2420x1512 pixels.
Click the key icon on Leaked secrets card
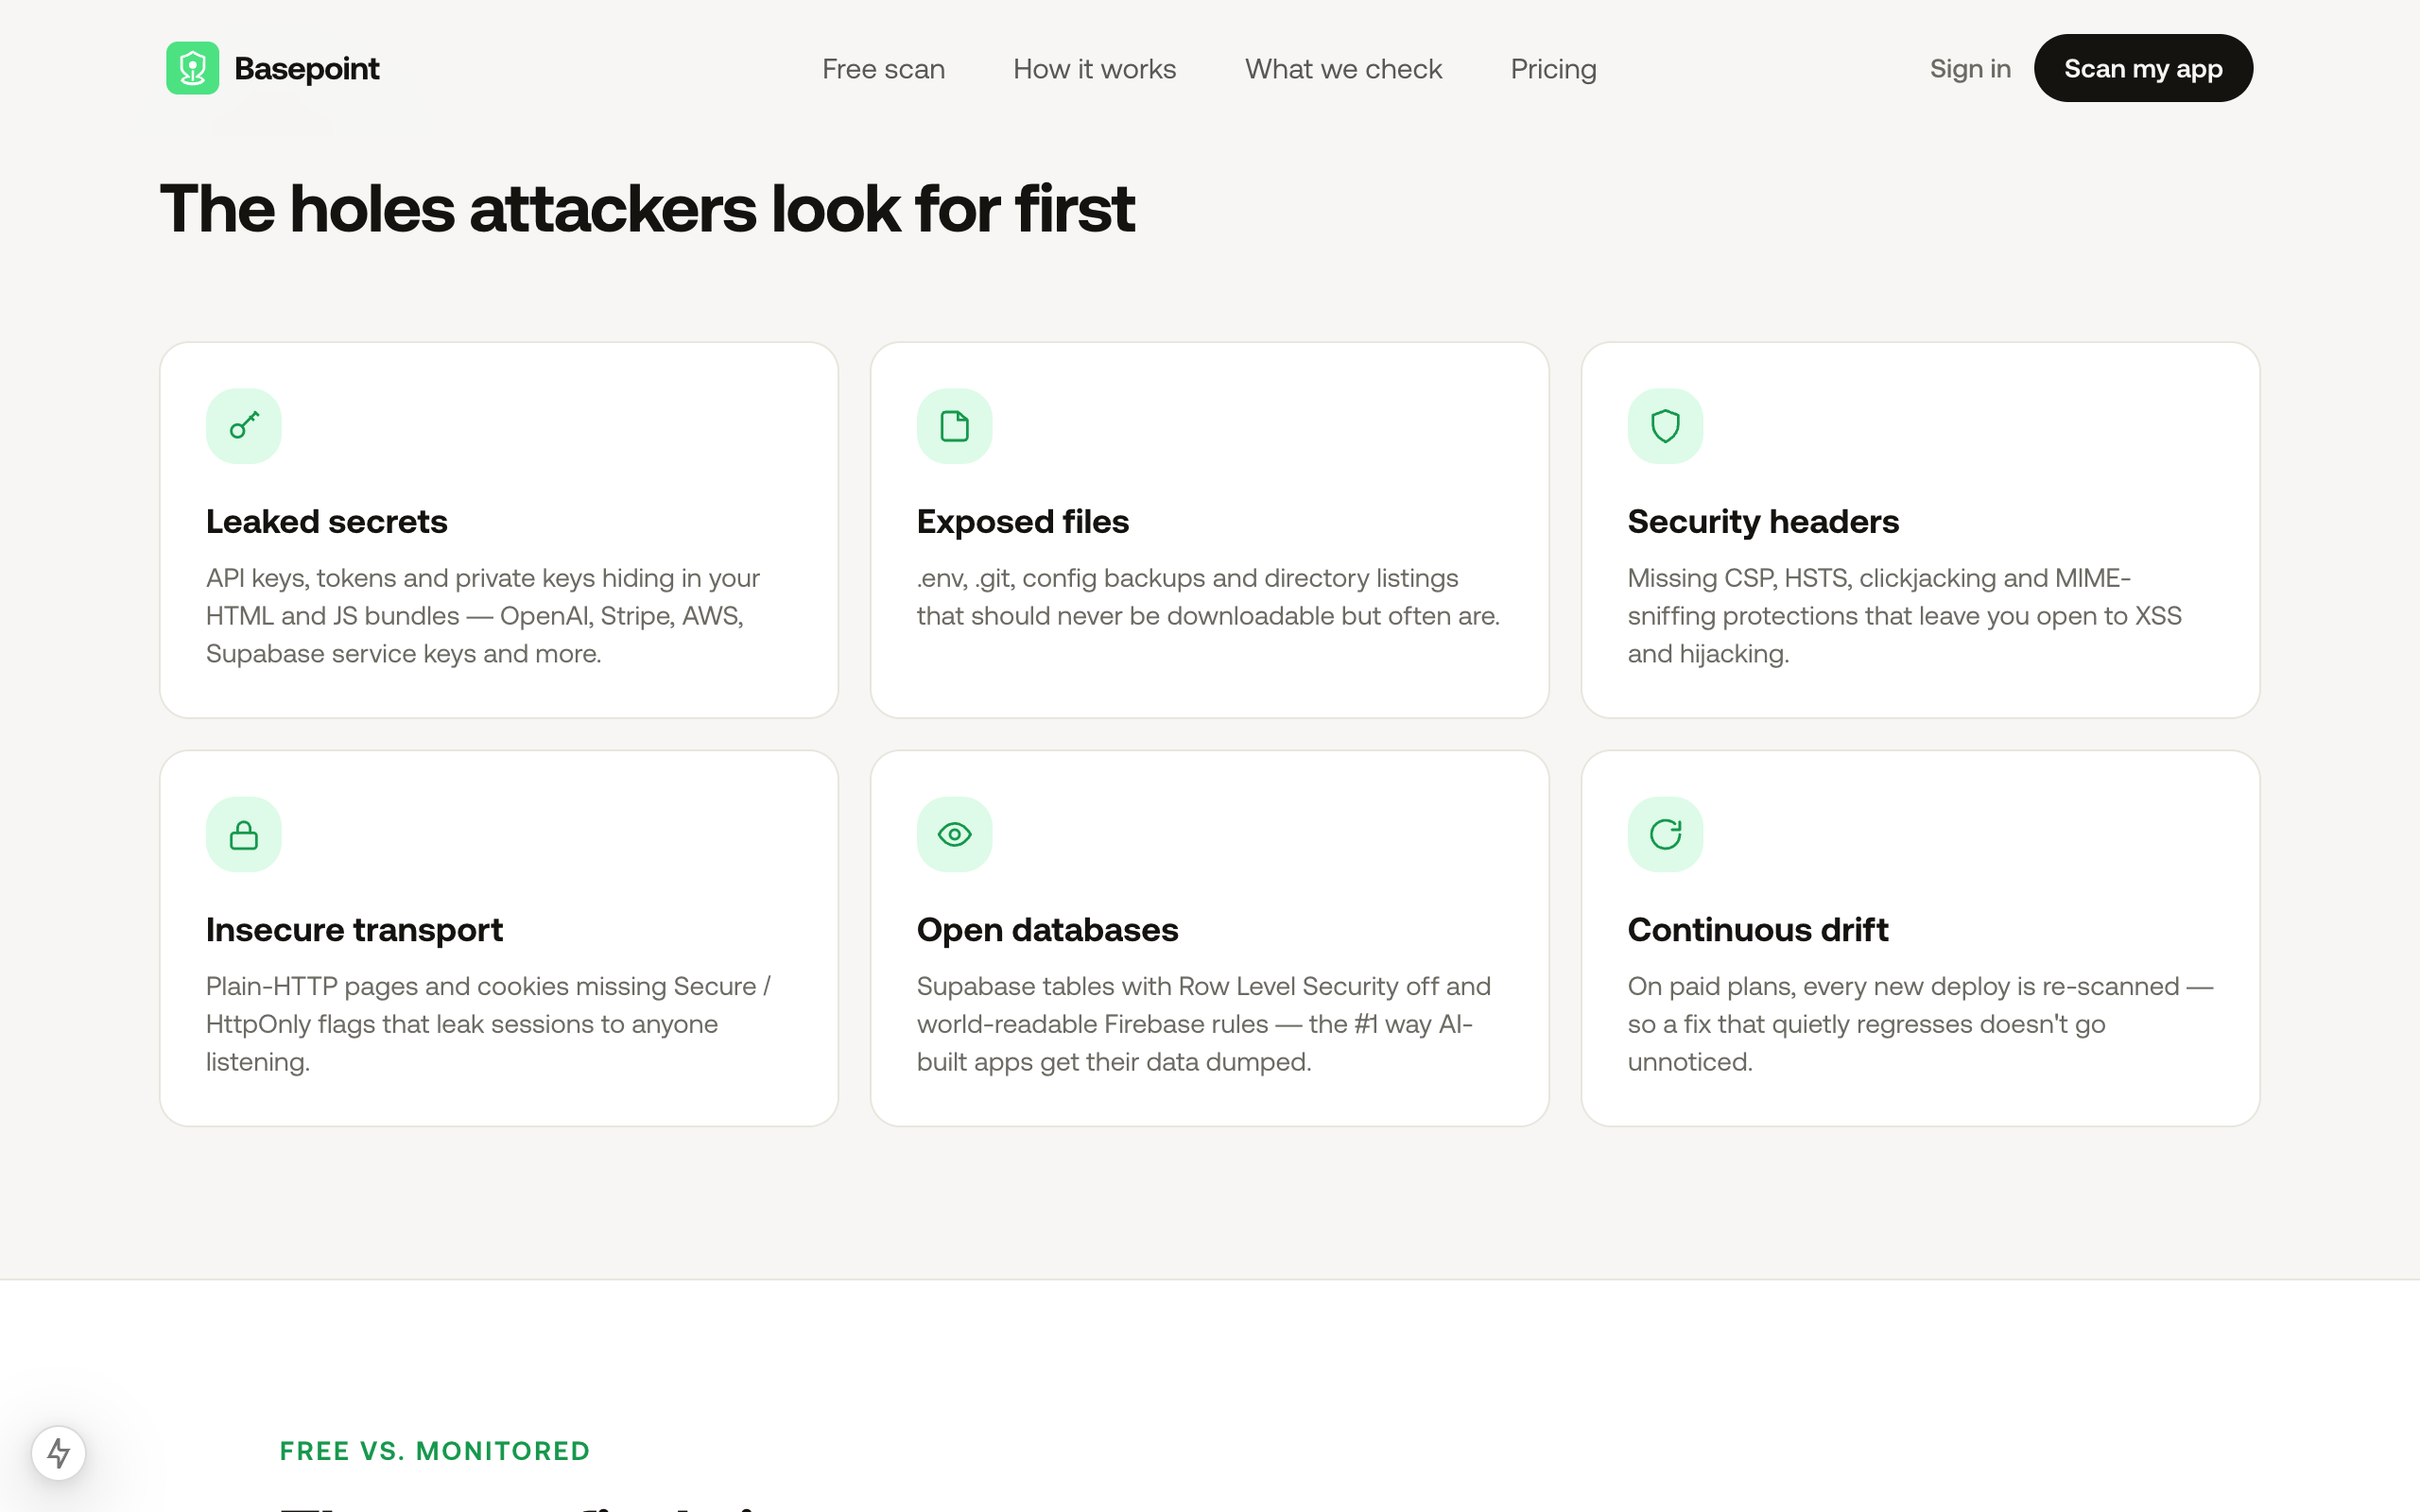tap(244, 426)
